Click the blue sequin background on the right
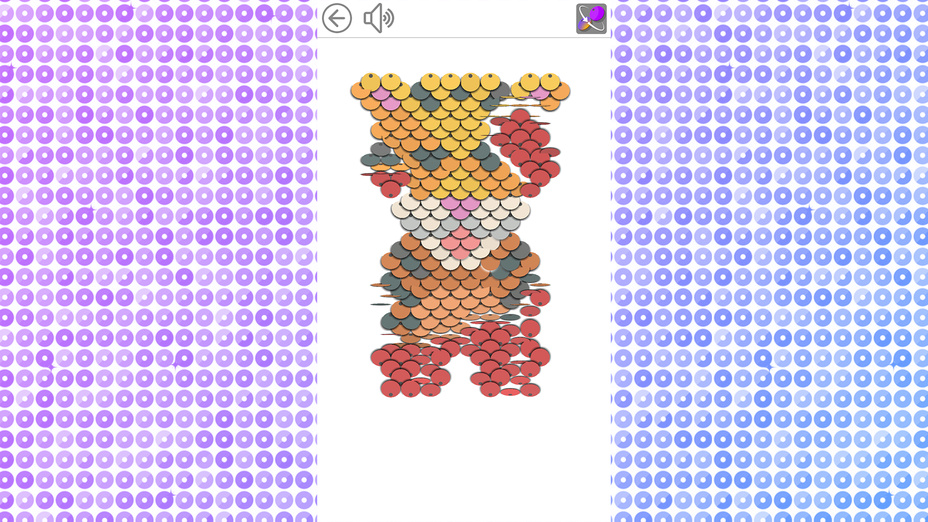Image resolution: width=928 pixels, height=522 pixels. (x=770, y=261)
